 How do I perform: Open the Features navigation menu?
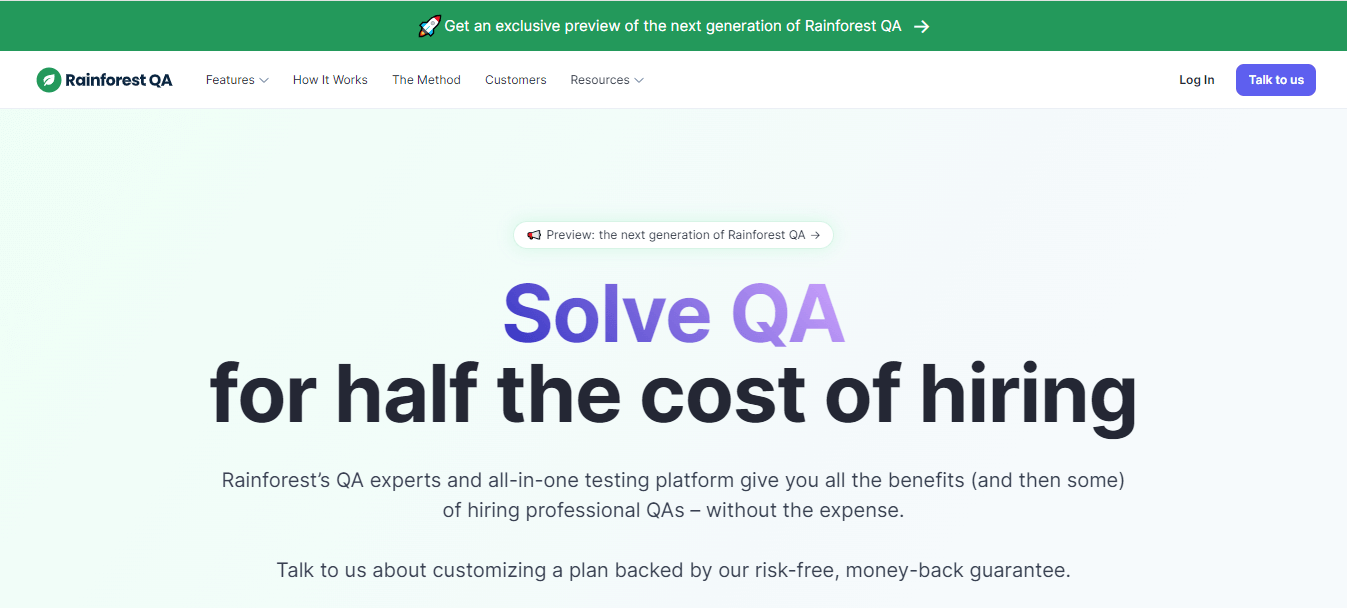click(x=231, y=79)
